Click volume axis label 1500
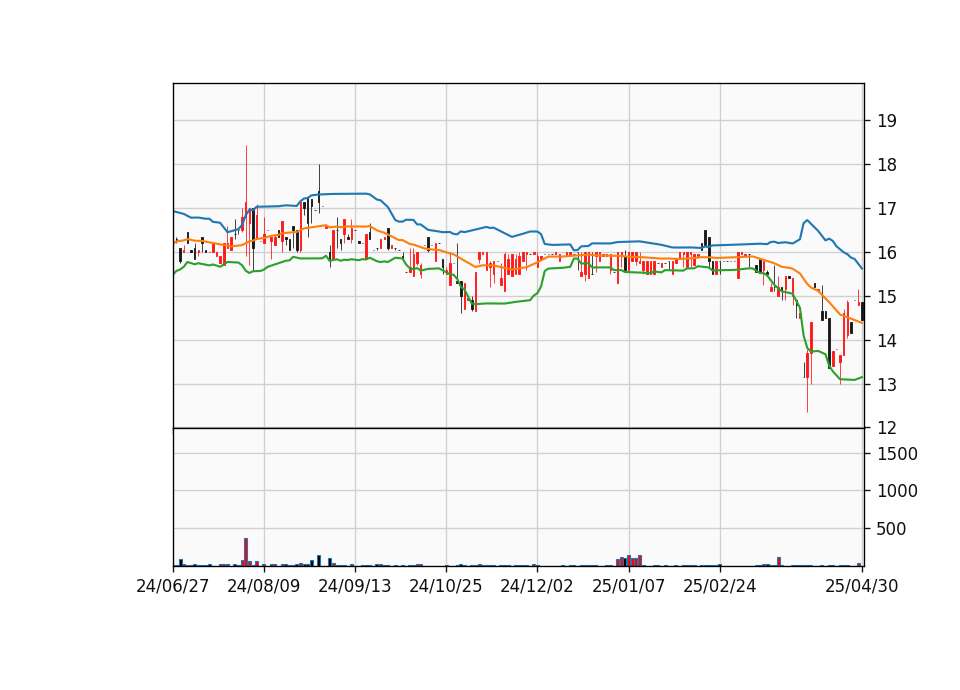Viewport: 960px width, 690px height. (x=898, y=454)
